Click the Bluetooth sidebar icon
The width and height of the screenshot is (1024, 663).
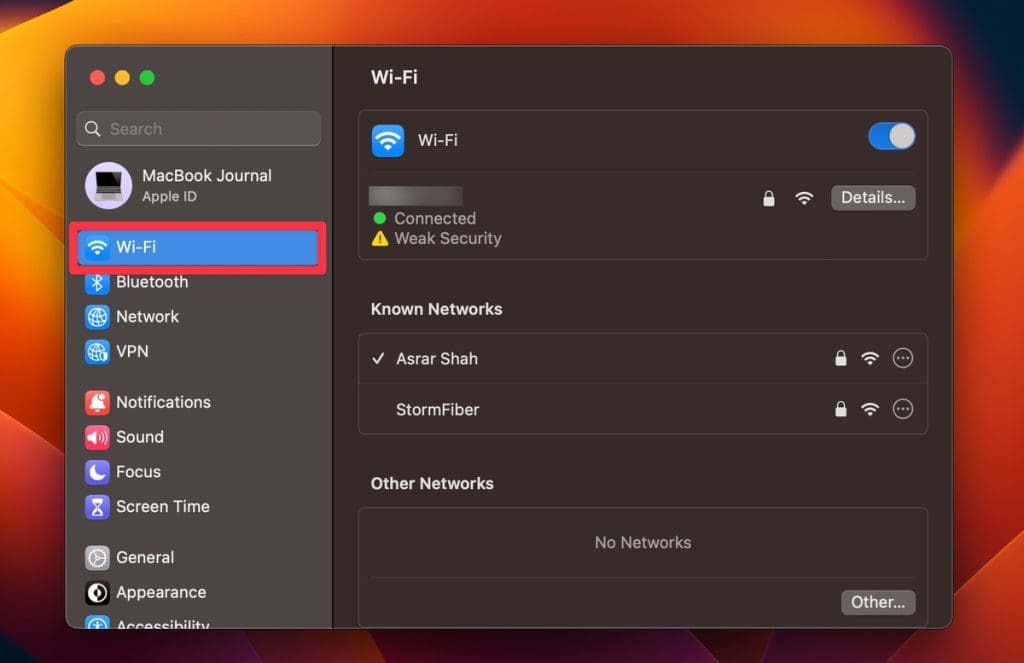(97, 282)
